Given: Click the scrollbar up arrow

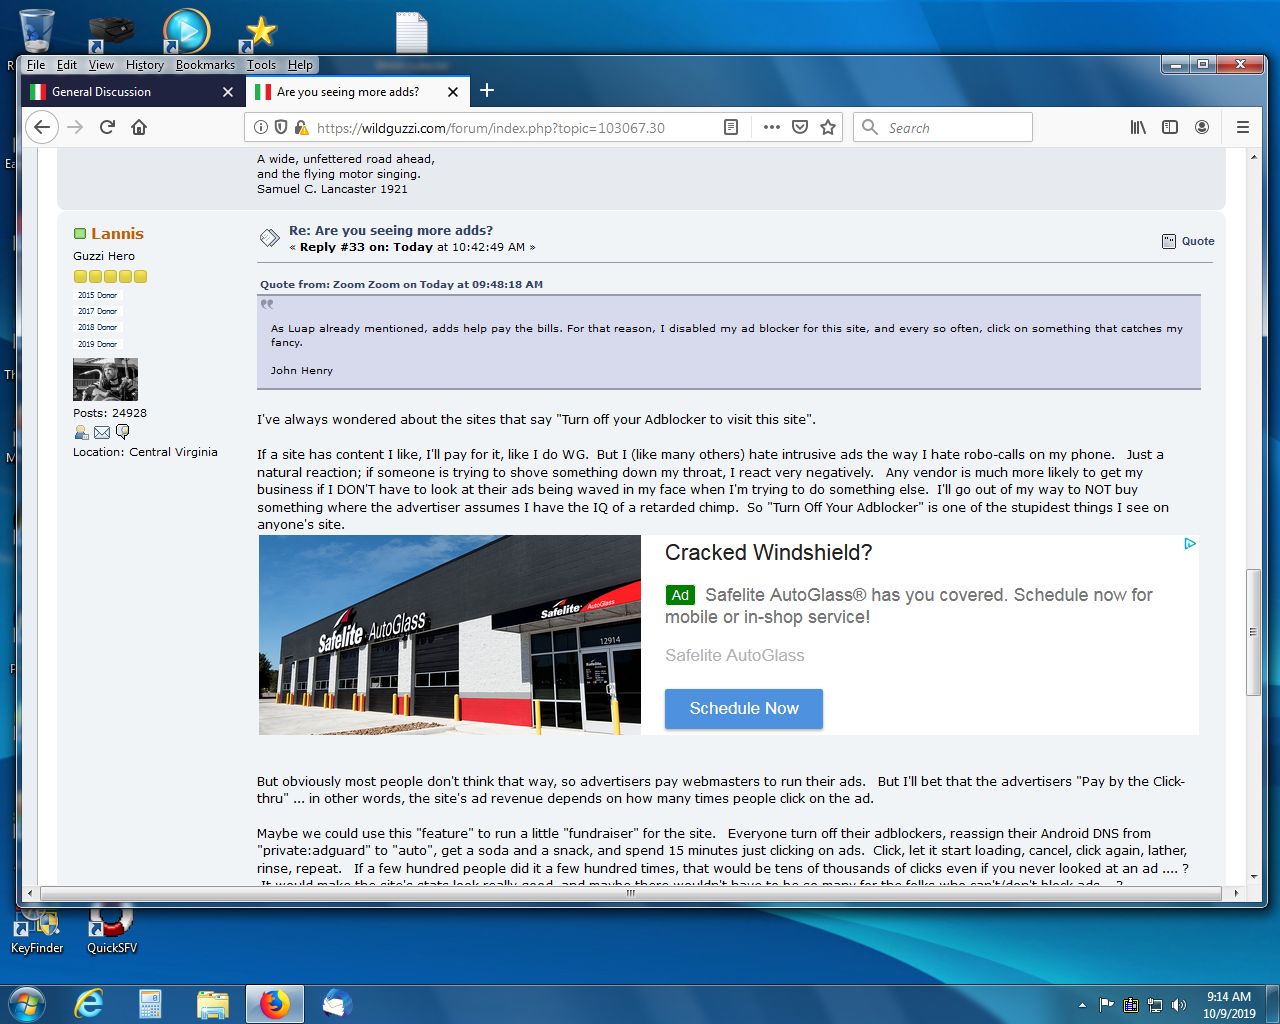Looking at the screenshot, I should 1253,157.
